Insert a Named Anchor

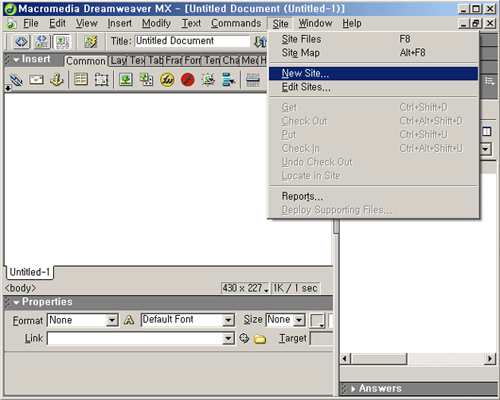(x=57, y=80)
